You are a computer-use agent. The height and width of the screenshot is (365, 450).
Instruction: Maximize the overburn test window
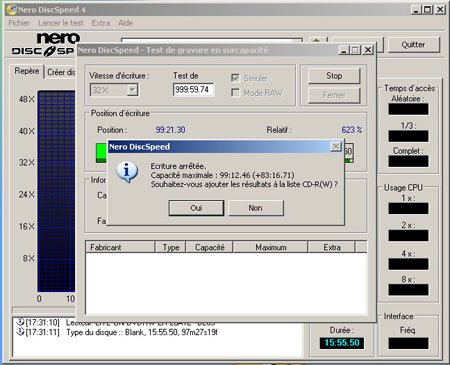point(356,50)
